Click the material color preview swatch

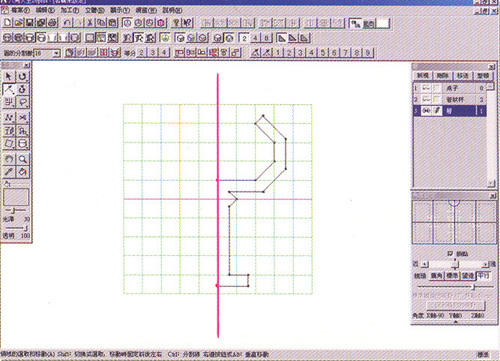point(16,197)
